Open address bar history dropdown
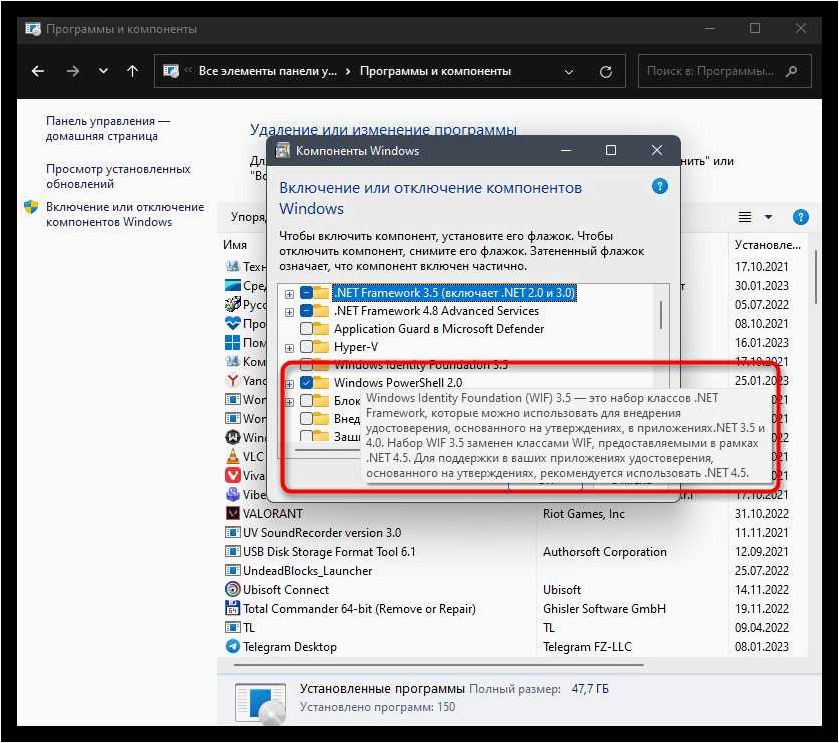 (x=569, y=72)
